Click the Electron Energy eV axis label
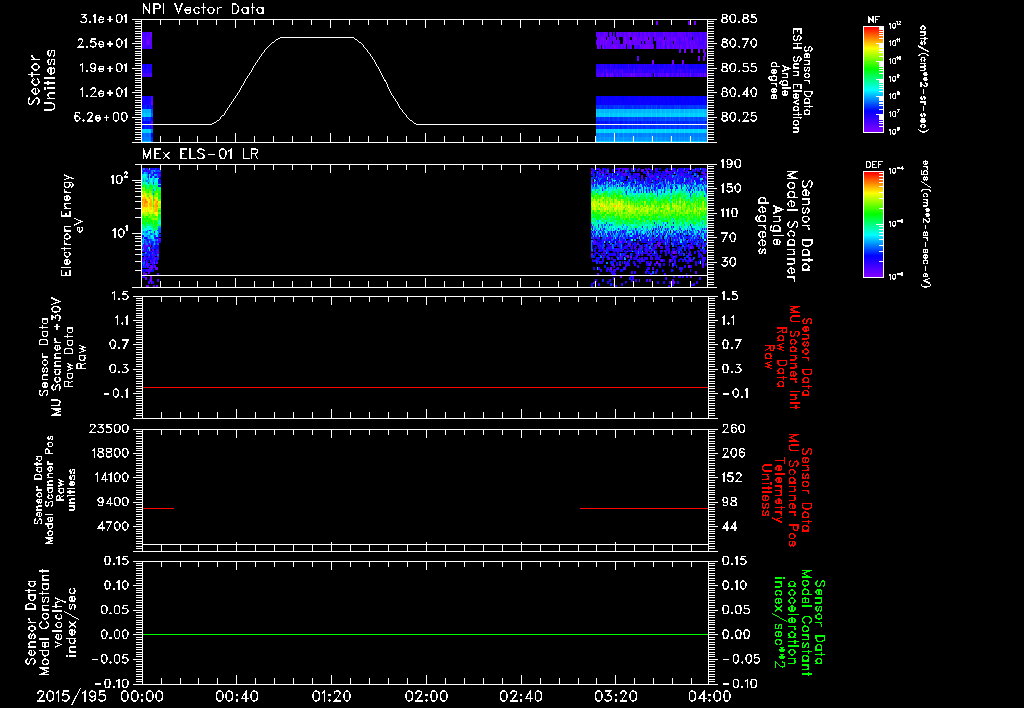Viewport: 1024px width, 708px height. coord(72,225)
